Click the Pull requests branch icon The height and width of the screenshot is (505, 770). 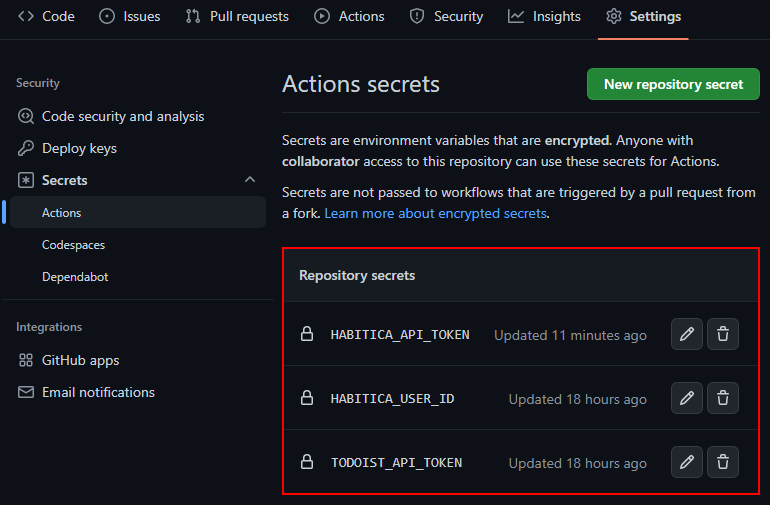pos(193,16)
